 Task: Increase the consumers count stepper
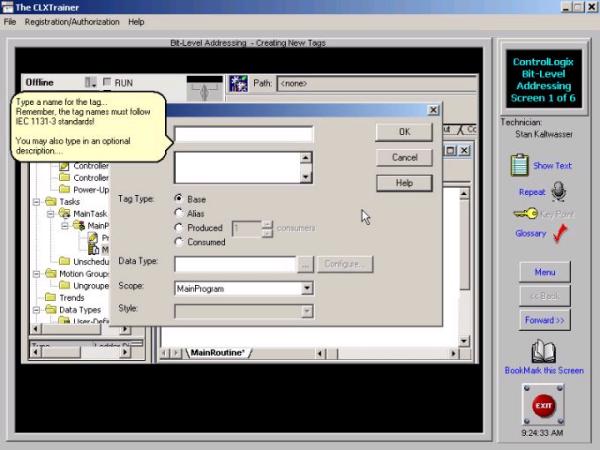click(x=267, y=224)
